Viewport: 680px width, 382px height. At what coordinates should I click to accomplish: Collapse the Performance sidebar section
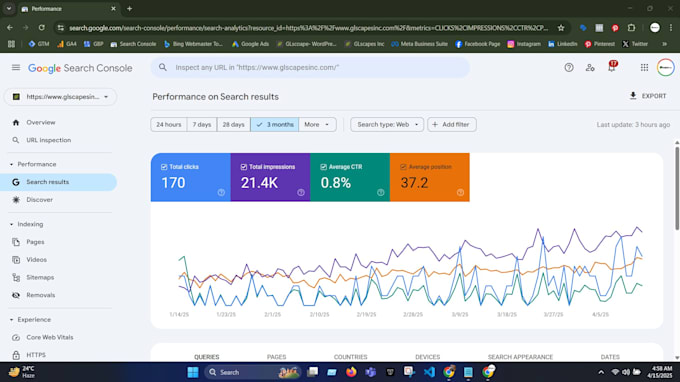tap(11, 164)
